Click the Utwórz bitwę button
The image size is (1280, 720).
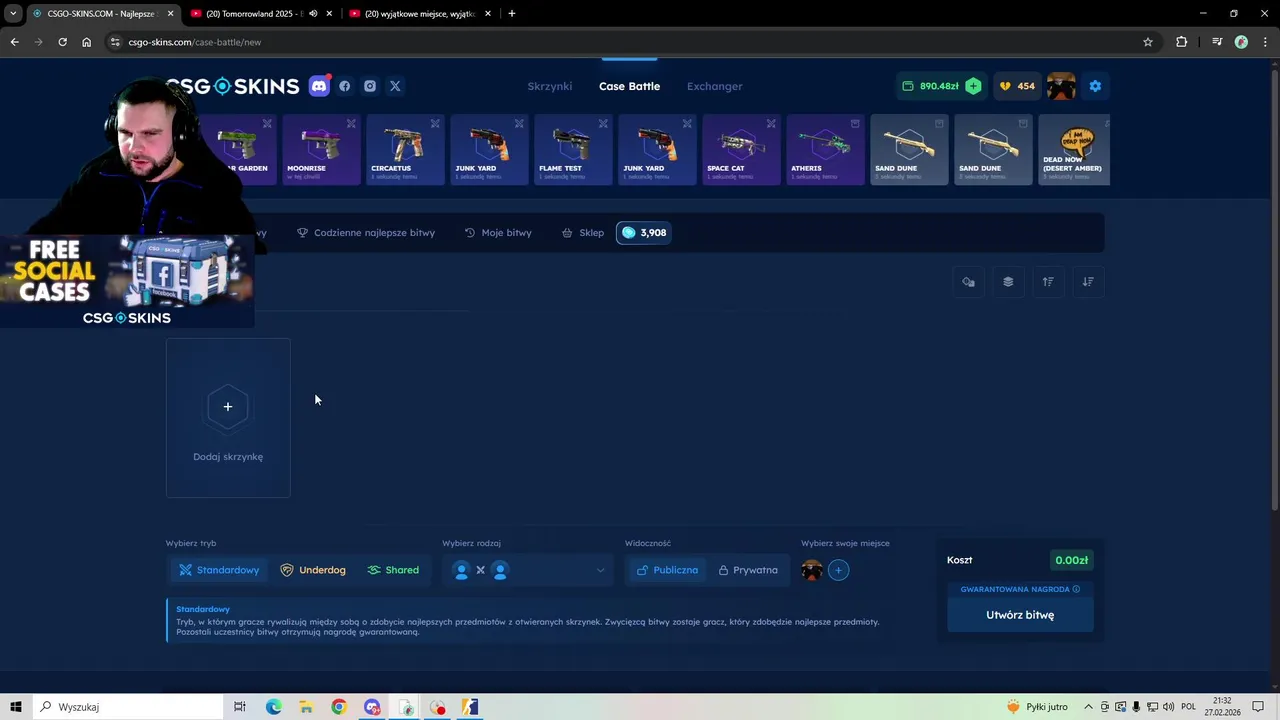[x=1020, y=615]
